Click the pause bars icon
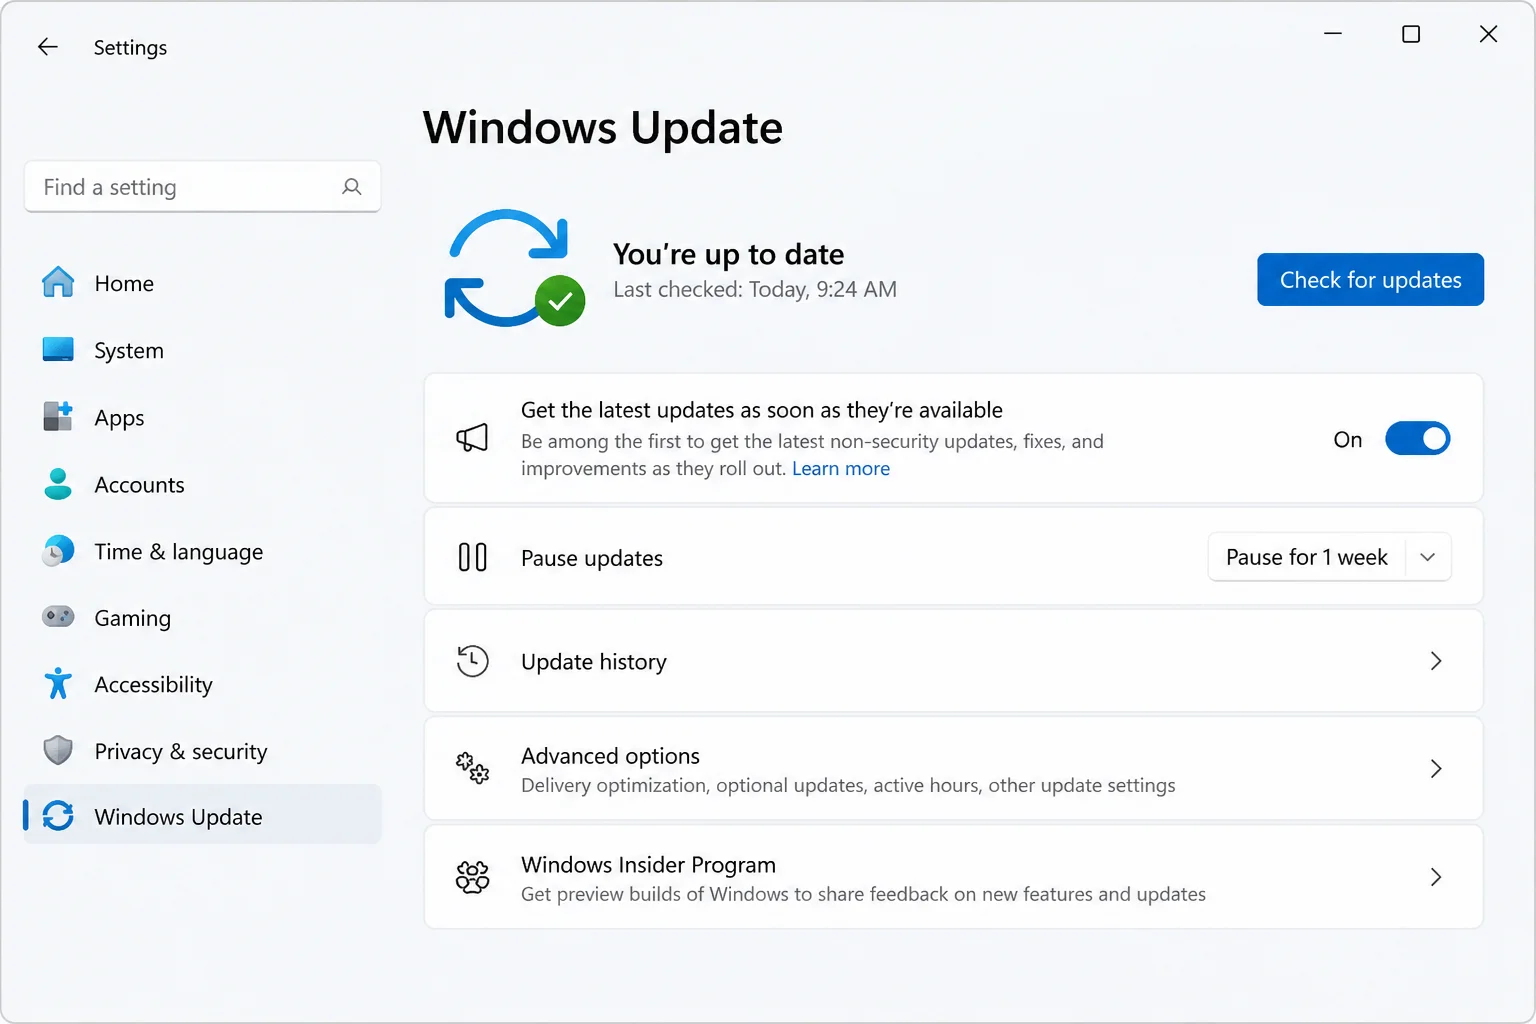The height and width of the screenshot is (1024, 1536). 472,557
